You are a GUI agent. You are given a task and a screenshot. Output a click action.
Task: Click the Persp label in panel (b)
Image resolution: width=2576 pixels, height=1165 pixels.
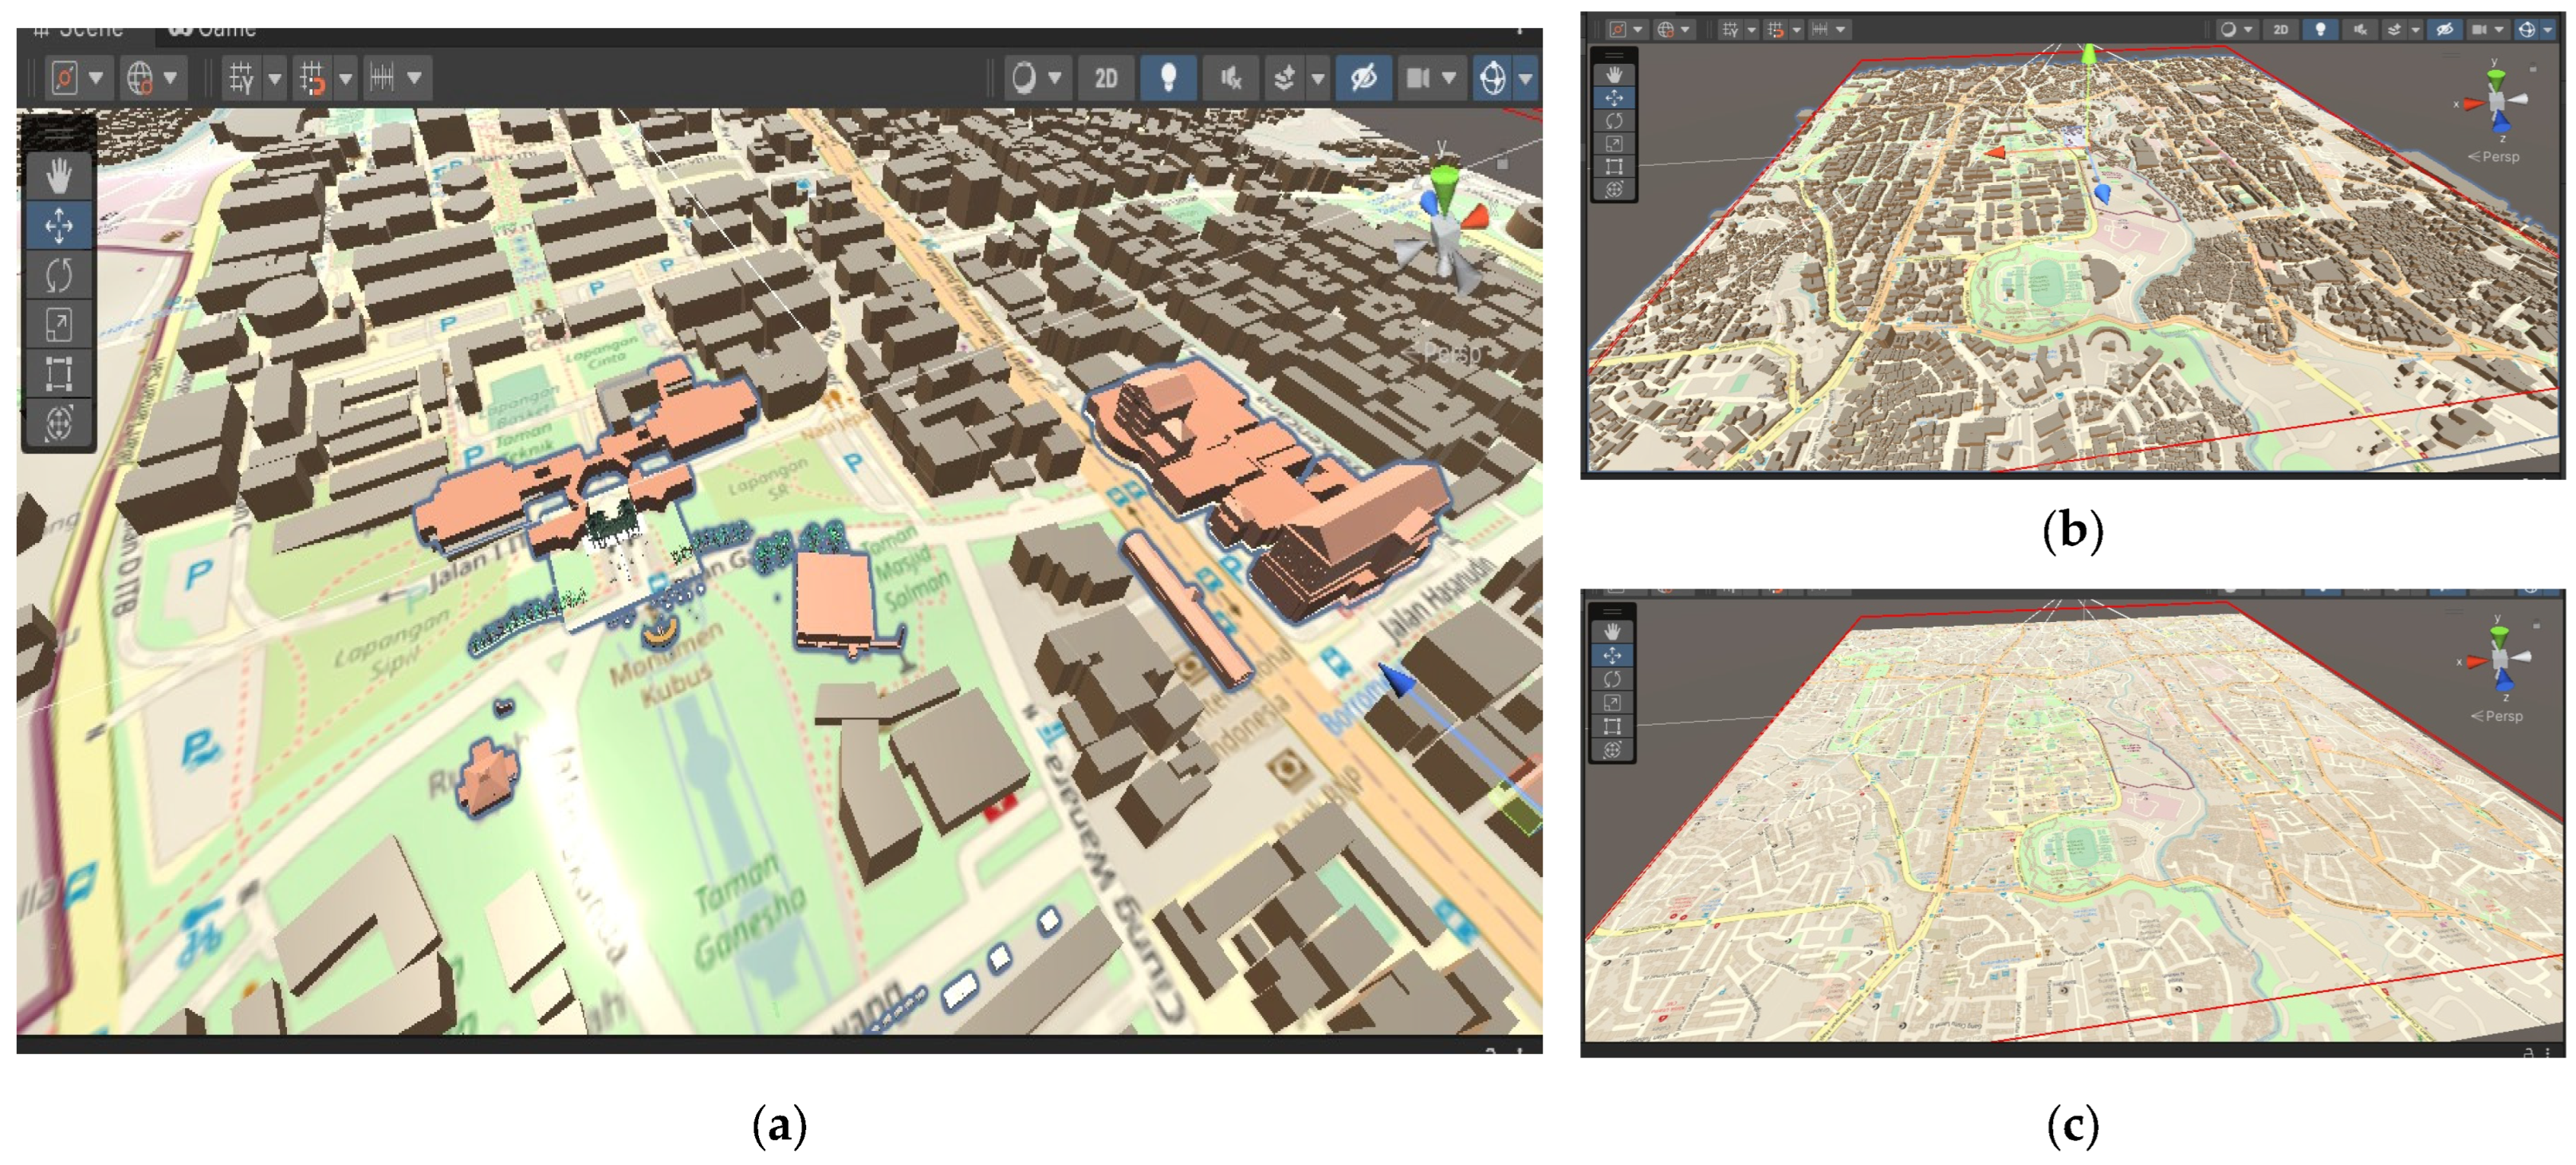pos(2499,157)
